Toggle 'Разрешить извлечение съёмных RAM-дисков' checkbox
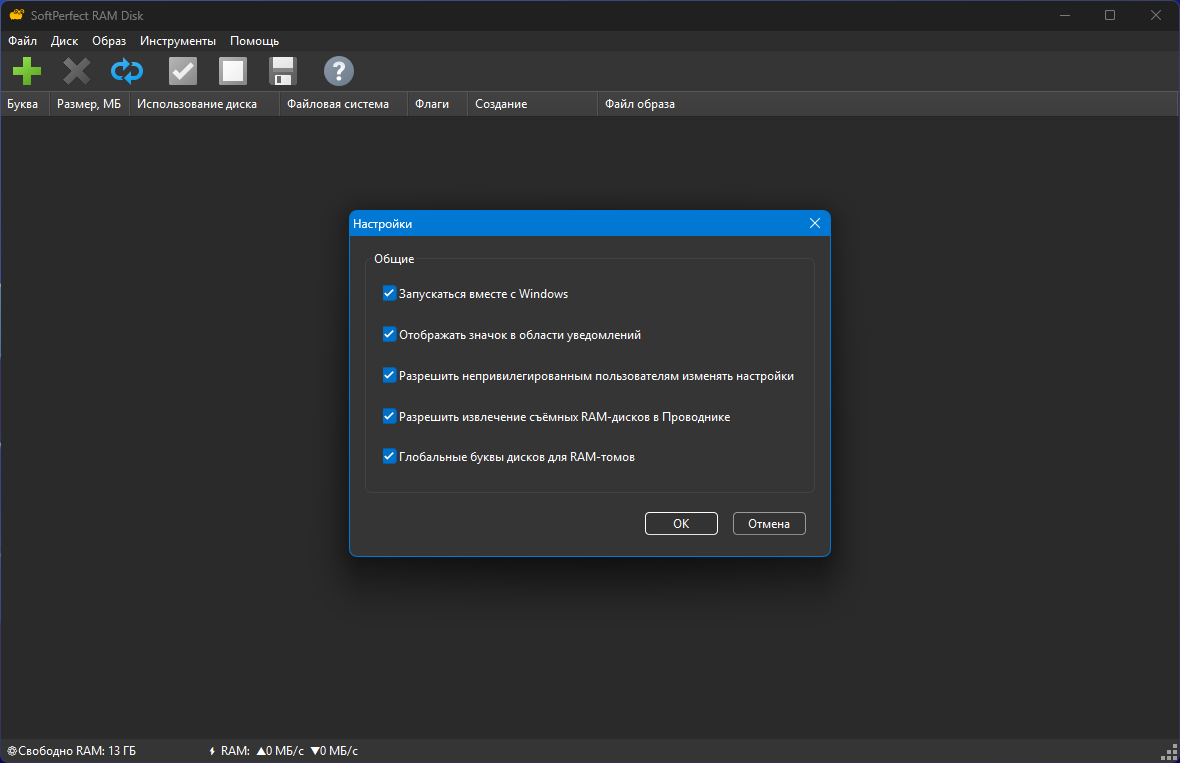 [x=389, y=416]
